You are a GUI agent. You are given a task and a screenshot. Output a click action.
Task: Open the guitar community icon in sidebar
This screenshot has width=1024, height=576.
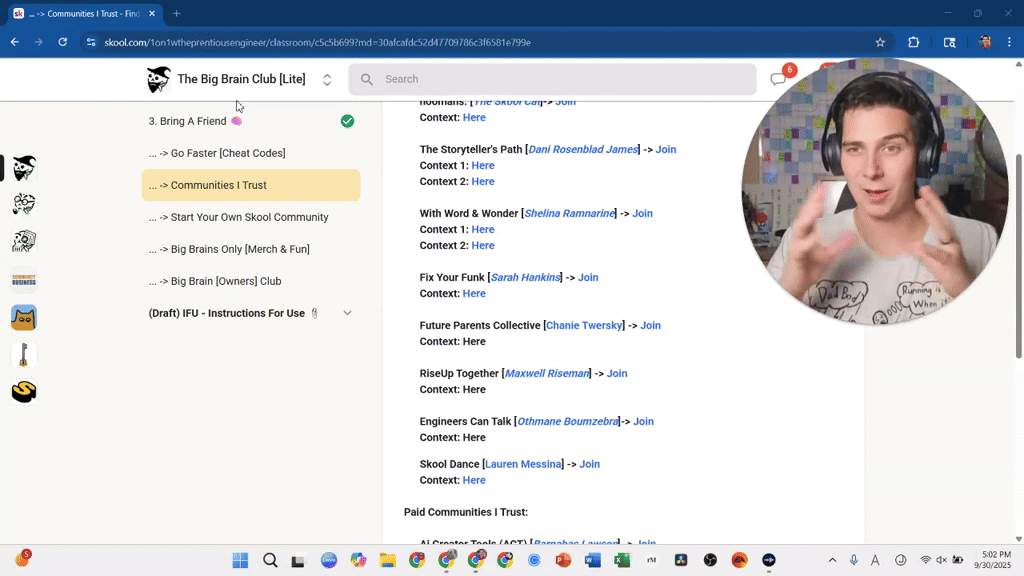[x=24, y=355]
